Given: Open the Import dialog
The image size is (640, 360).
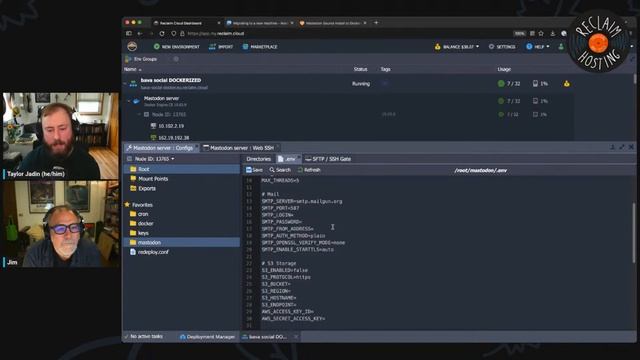Looking at the screenshot, I should click(x=221, y=47).
